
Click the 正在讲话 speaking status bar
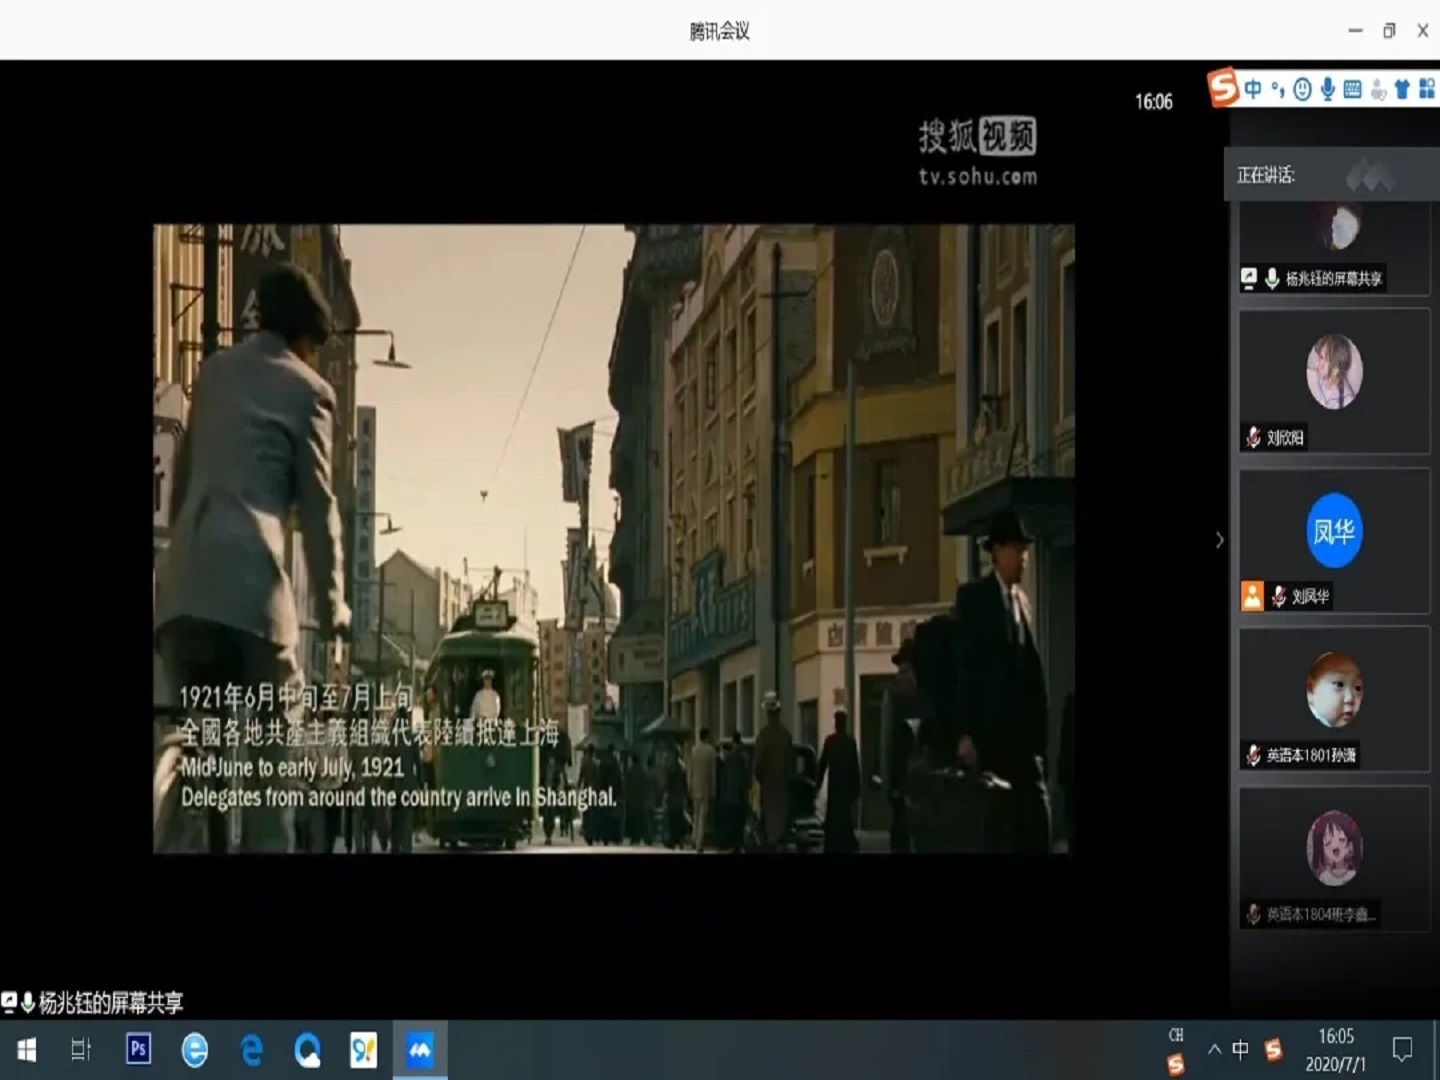click(x=1332, y=175)
